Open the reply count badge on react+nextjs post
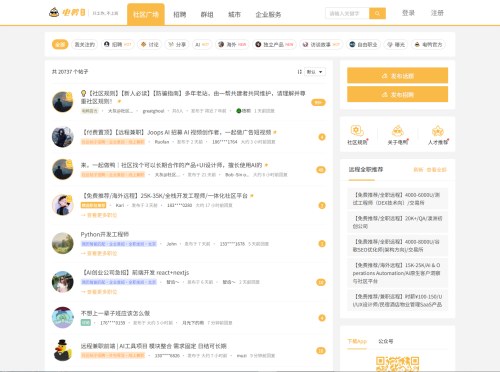The image size is (500, 372). coord(321,282)
